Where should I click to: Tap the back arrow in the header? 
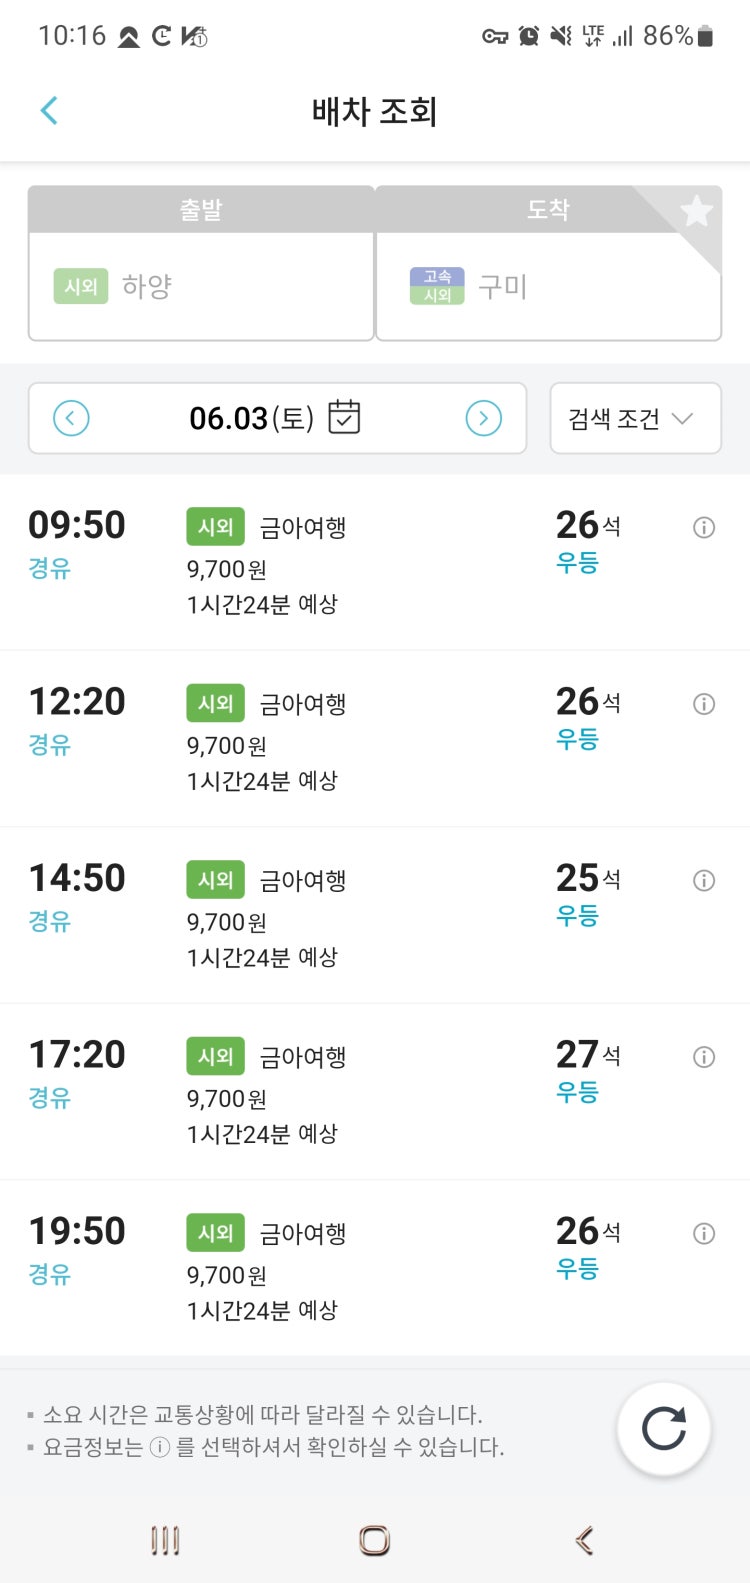[49, 111]
